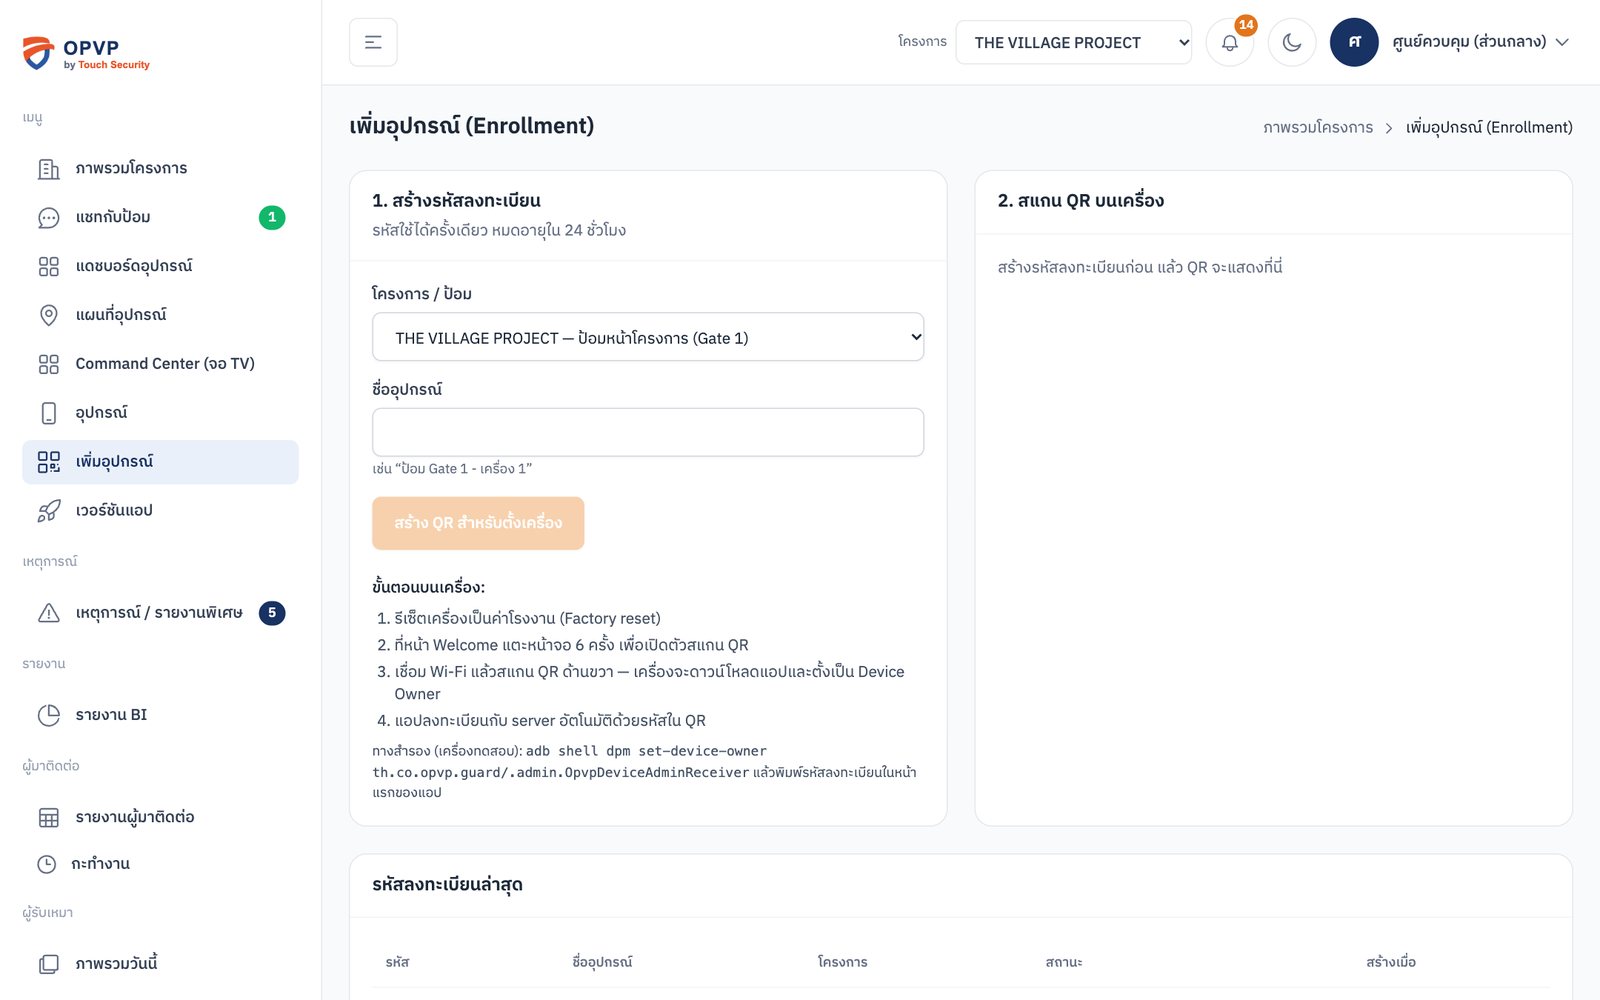Click the เวอร์ชันแอป rocket icon
The image size is (1600, 1000).
48,511
